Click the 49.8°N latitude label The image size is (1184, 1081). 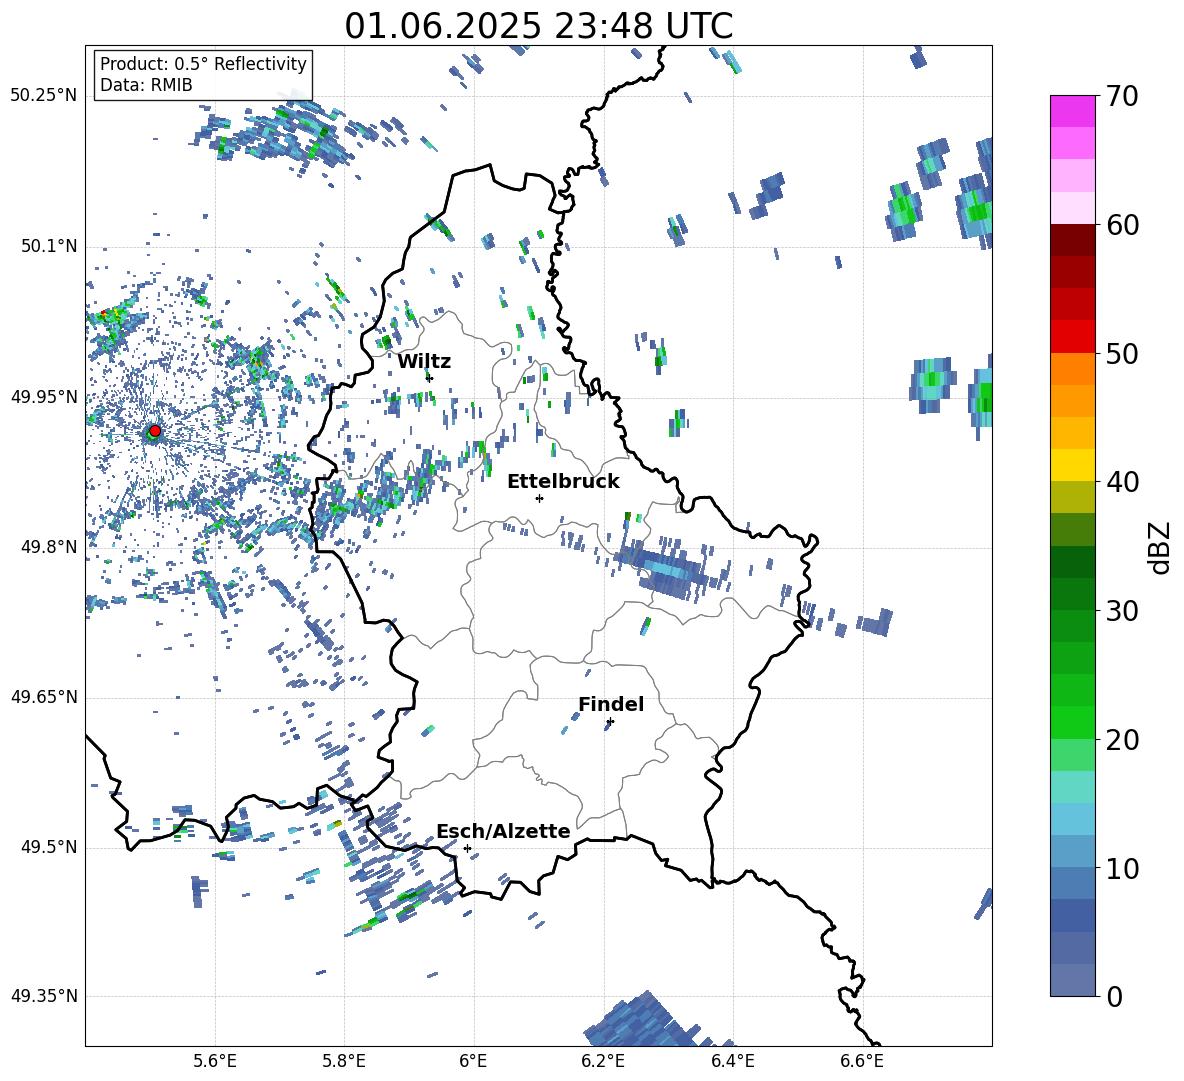(x=49, y=547)
